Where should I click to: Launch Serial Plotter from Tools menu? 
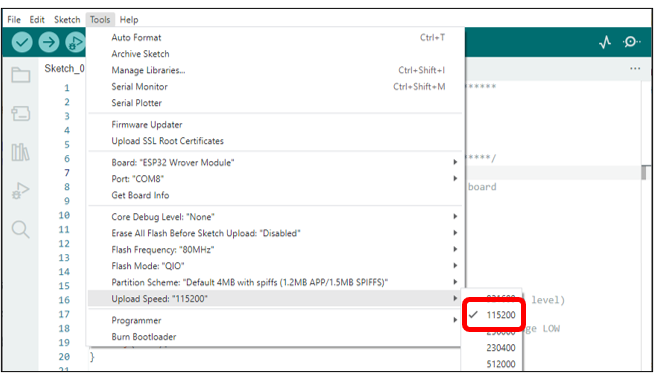pyautogui.click(x=275, y=103)
